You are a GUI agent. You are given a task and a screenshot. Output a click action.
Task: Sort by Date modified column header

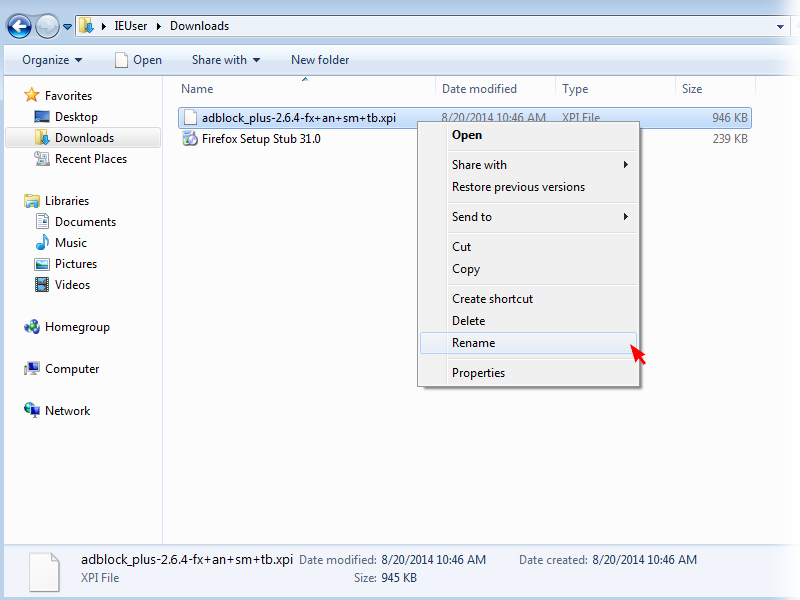pos(479,89)
